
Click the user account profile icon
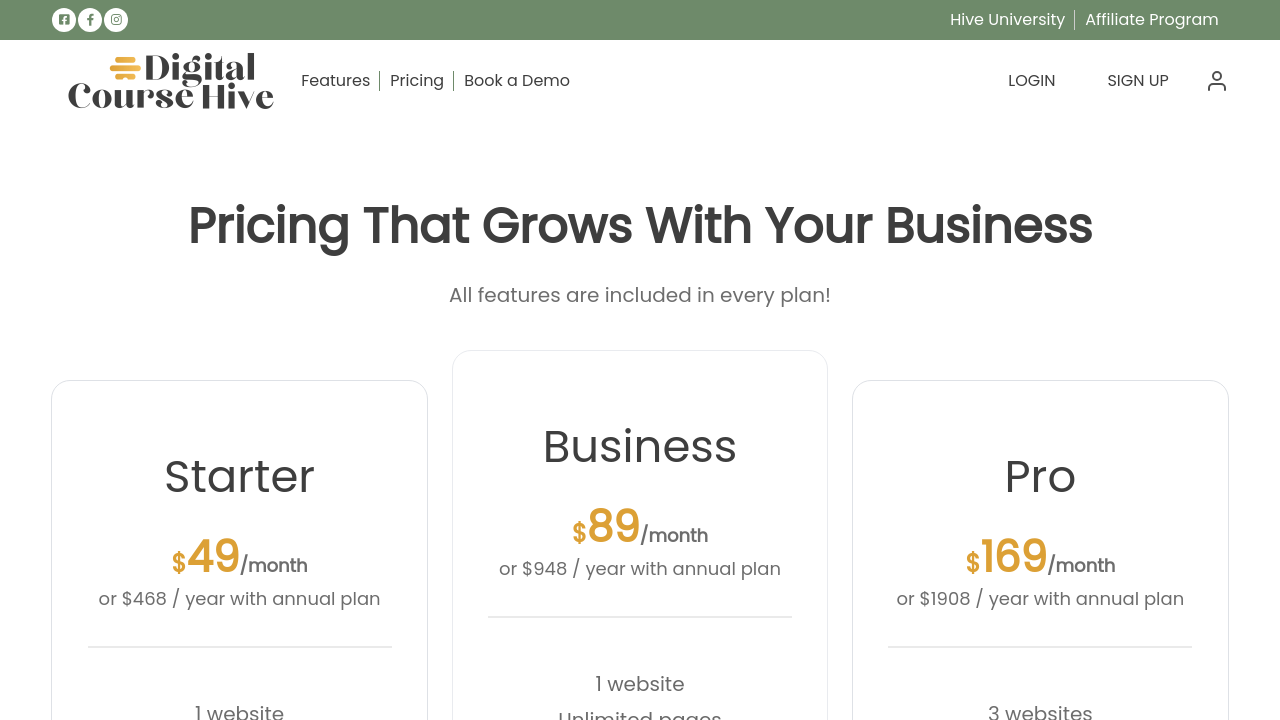(x=1216, y=81)
